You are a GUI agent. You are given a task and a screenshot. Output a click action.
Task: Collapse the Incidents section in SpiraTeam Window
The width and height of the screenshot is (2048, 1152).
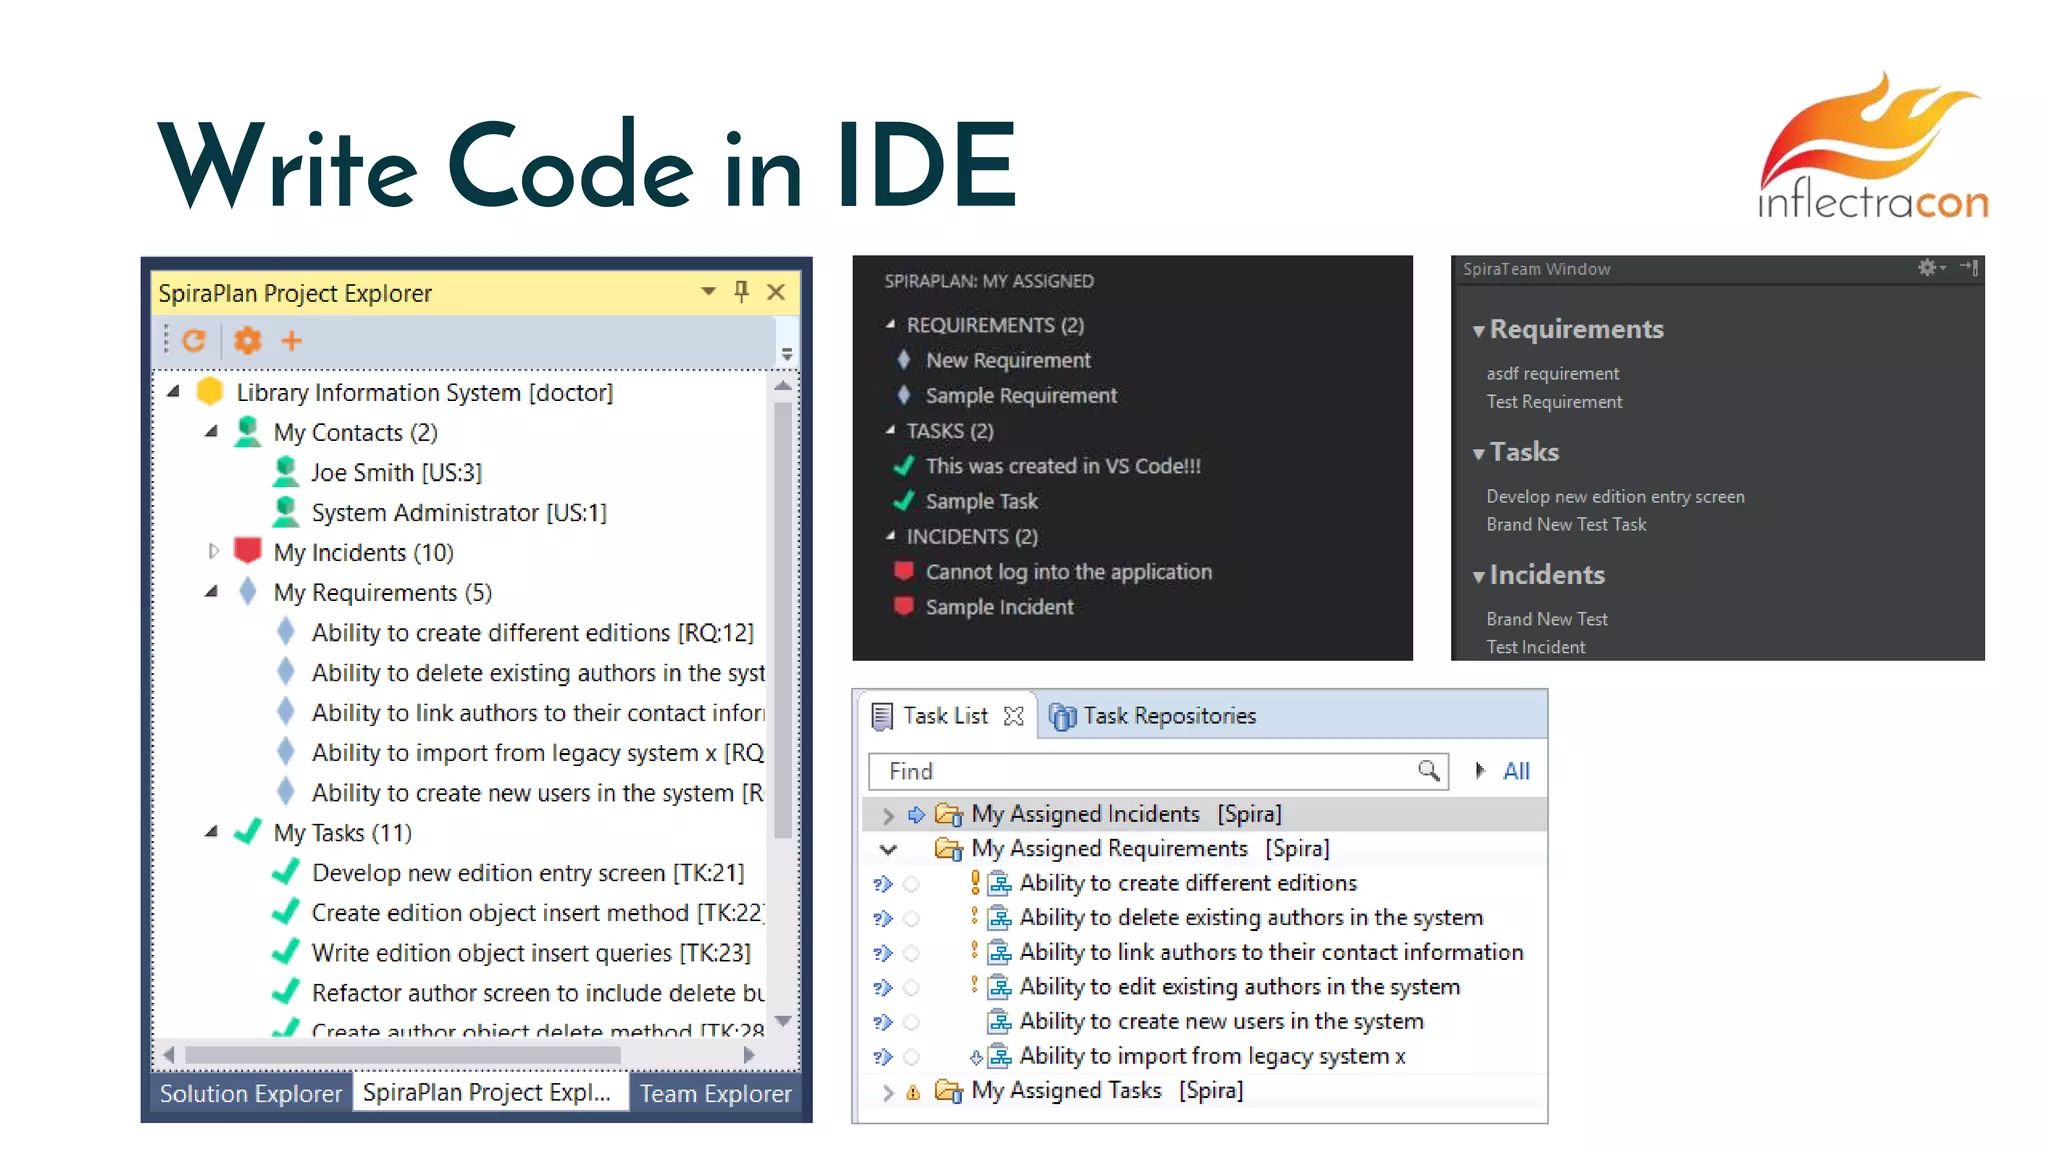pyautogui.click(x=1479, y=577)
